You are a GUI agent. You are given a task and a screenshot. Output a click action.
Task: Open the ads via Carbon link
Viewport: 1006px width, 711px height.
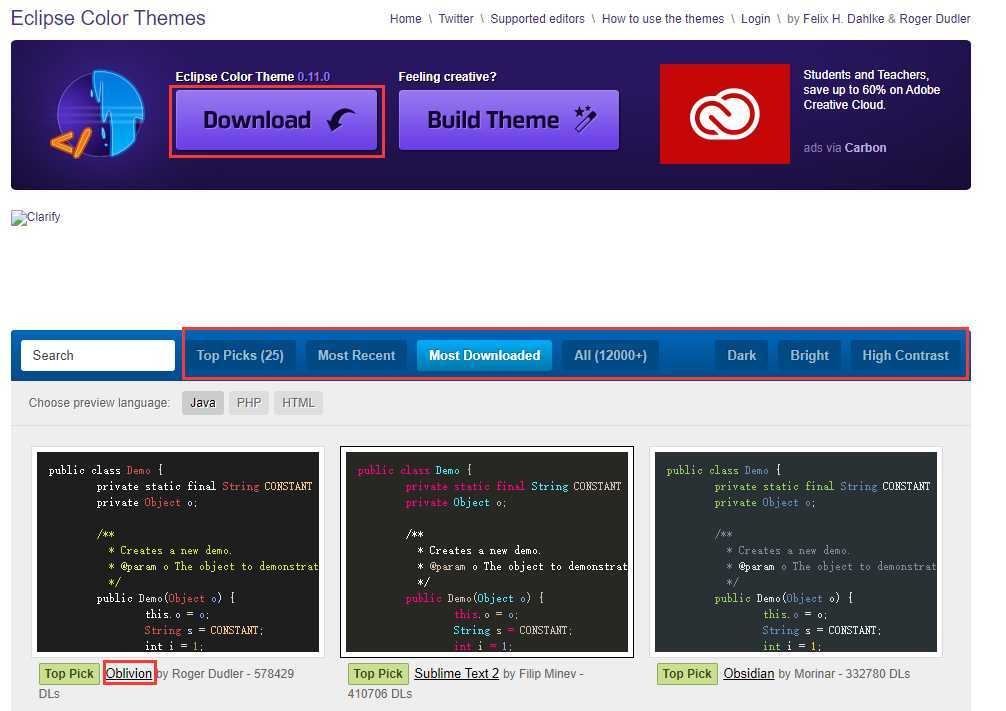[x=845, y=148]
